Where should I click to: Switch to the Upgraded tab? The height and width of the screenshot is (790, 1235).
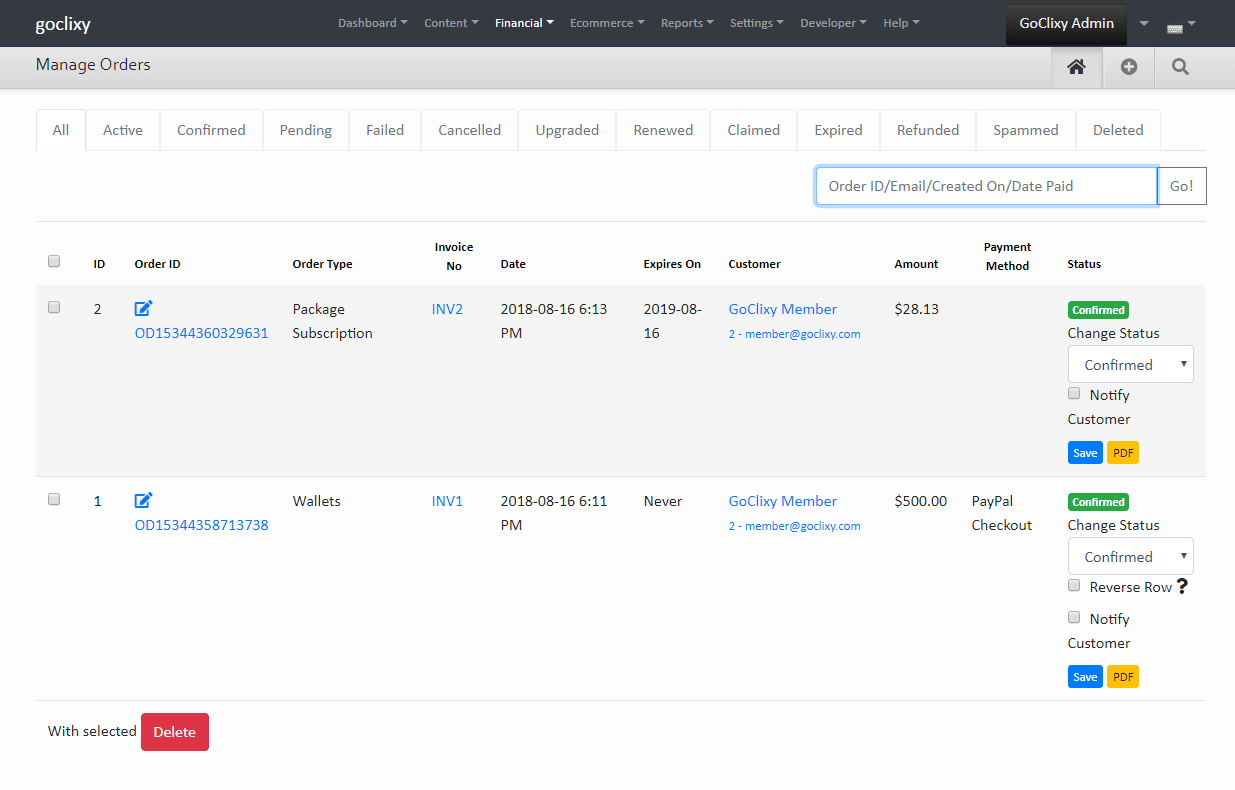[567, 130]
